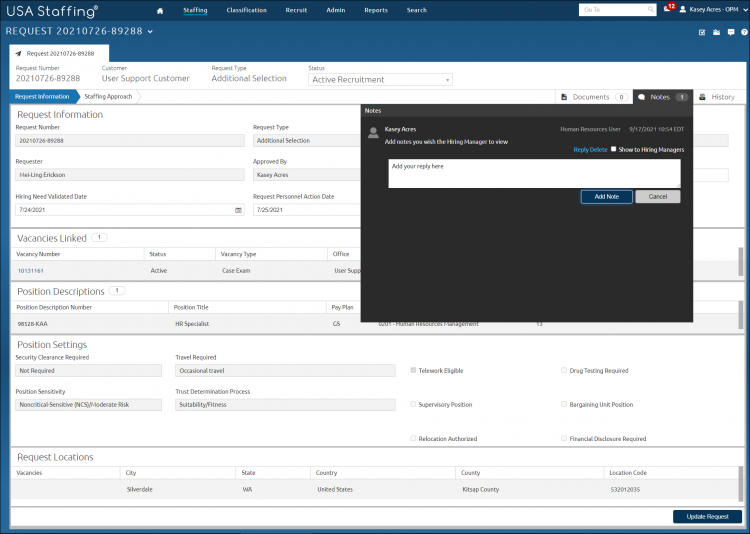Click the Vacancies Linked count badge 1
Image resolution: width=750 pixels, height=534 pixels.
[99, 237]
